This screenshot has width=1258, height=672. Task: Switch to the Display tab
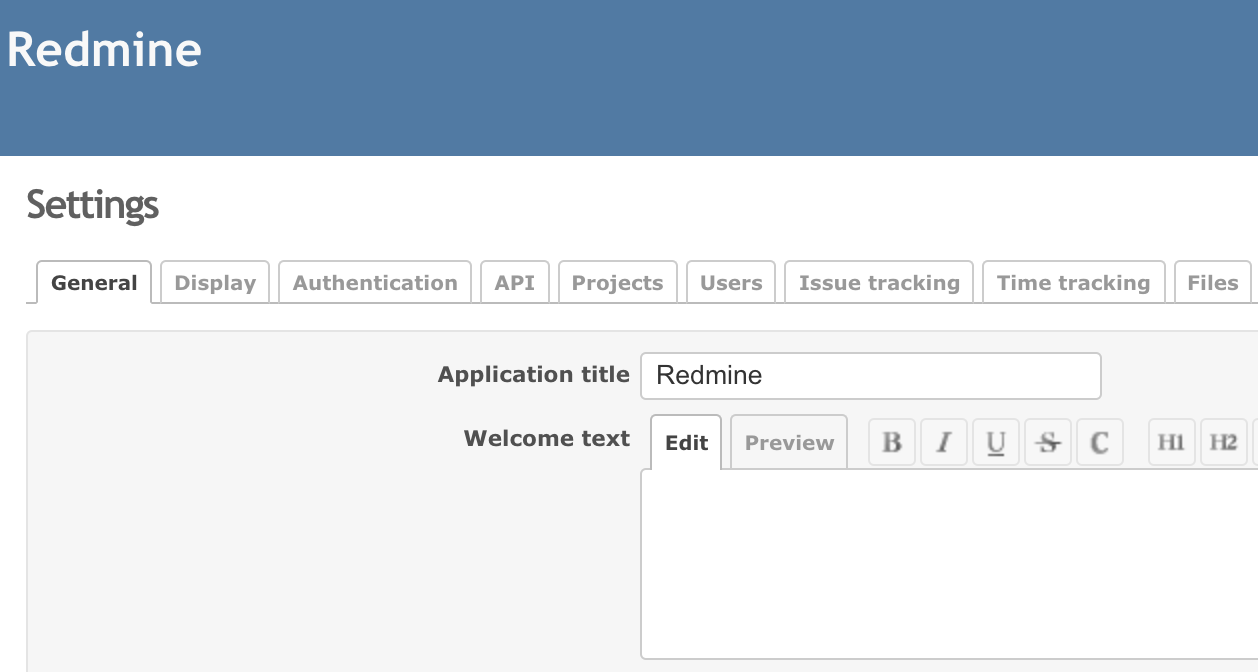coord(215,283)
